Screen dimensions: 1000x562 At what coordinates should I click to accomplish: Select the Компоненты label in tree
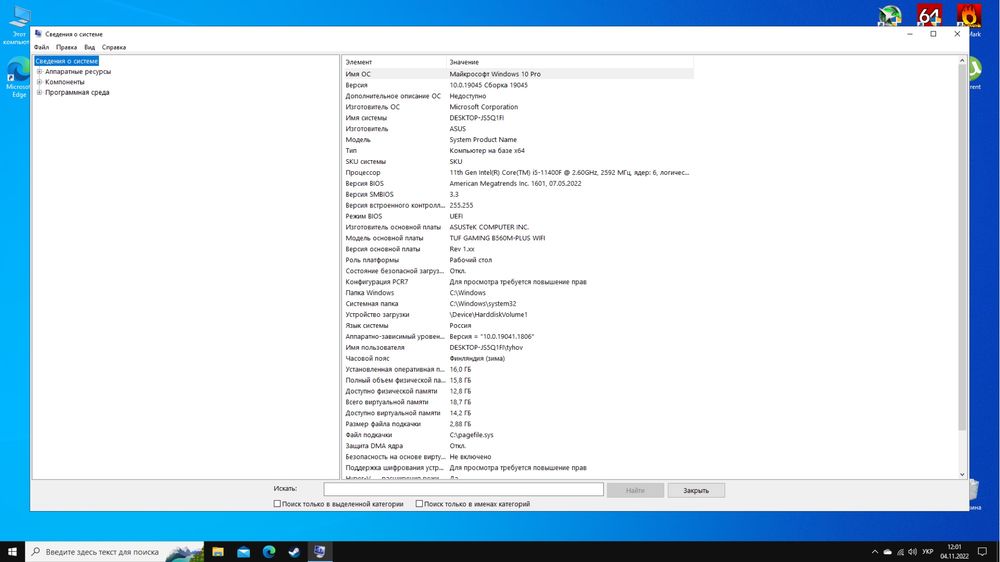[x=64, y=82]
